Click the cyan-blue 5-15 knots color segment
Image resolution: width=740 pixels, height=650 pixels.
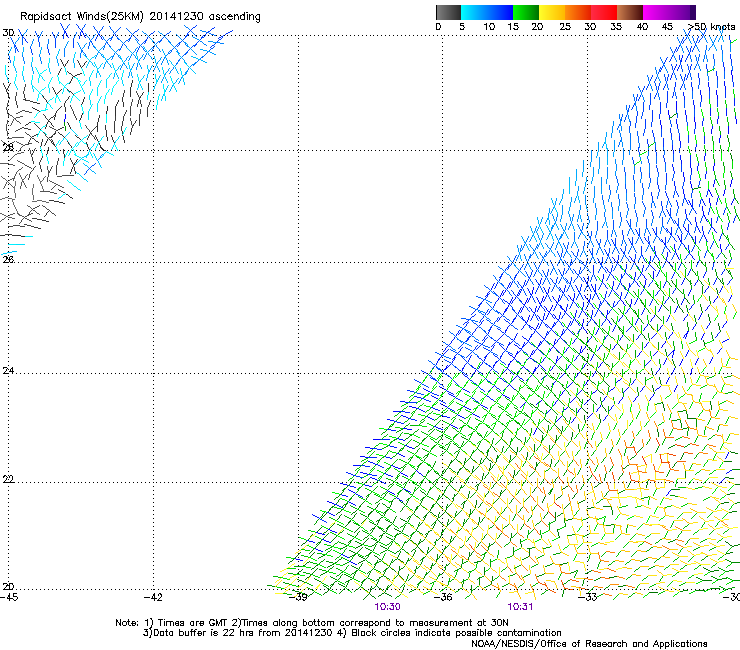487,12
